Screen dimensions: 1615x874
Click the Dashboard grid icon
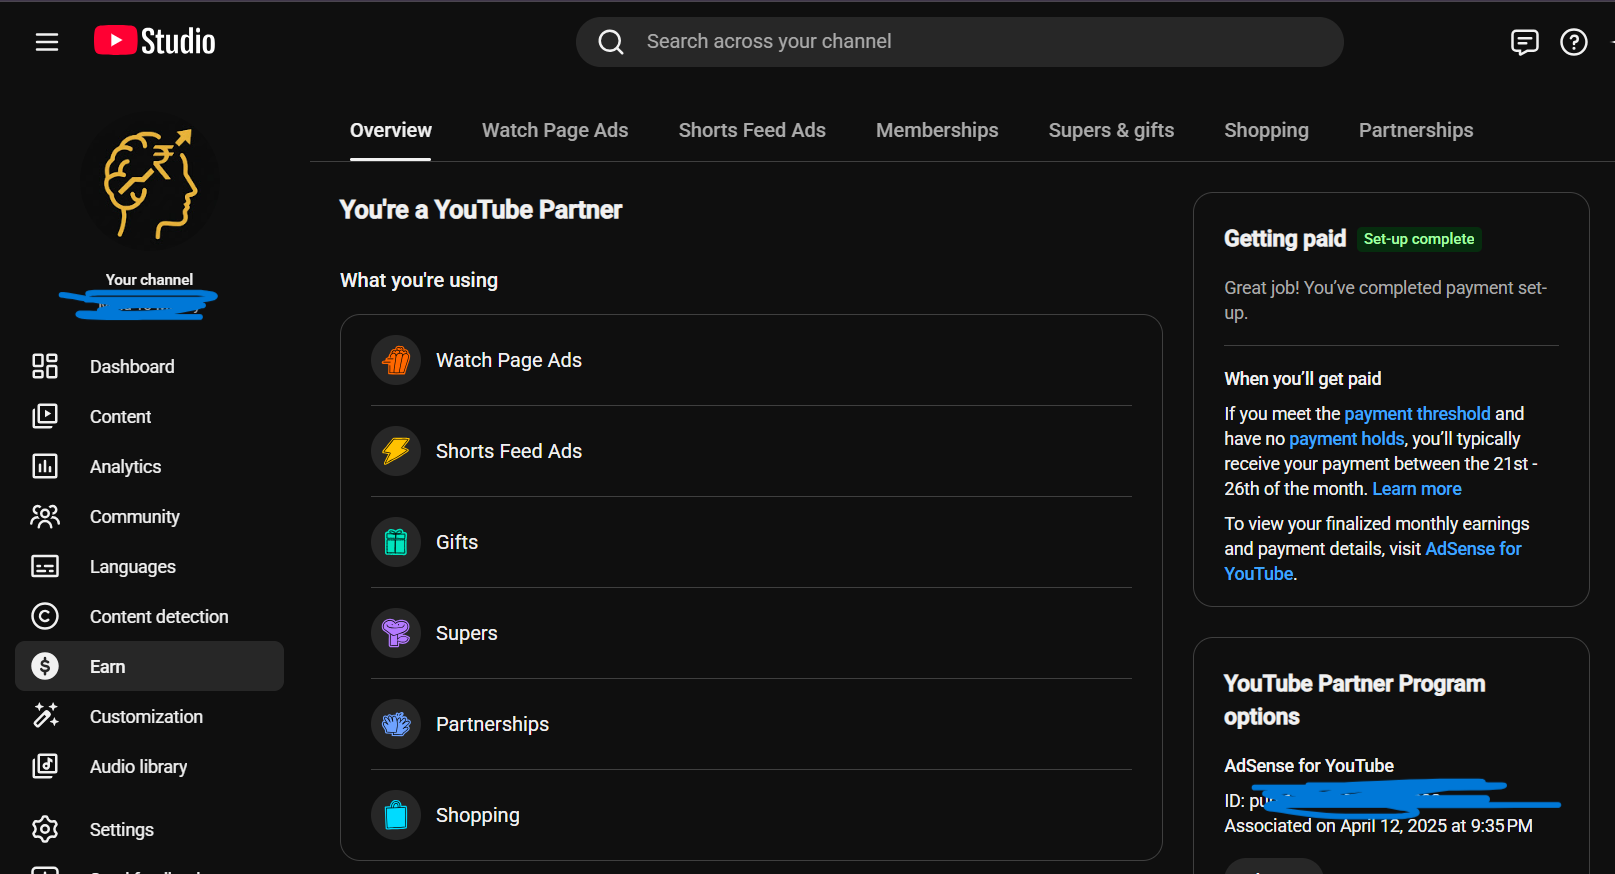click(45, 366)
